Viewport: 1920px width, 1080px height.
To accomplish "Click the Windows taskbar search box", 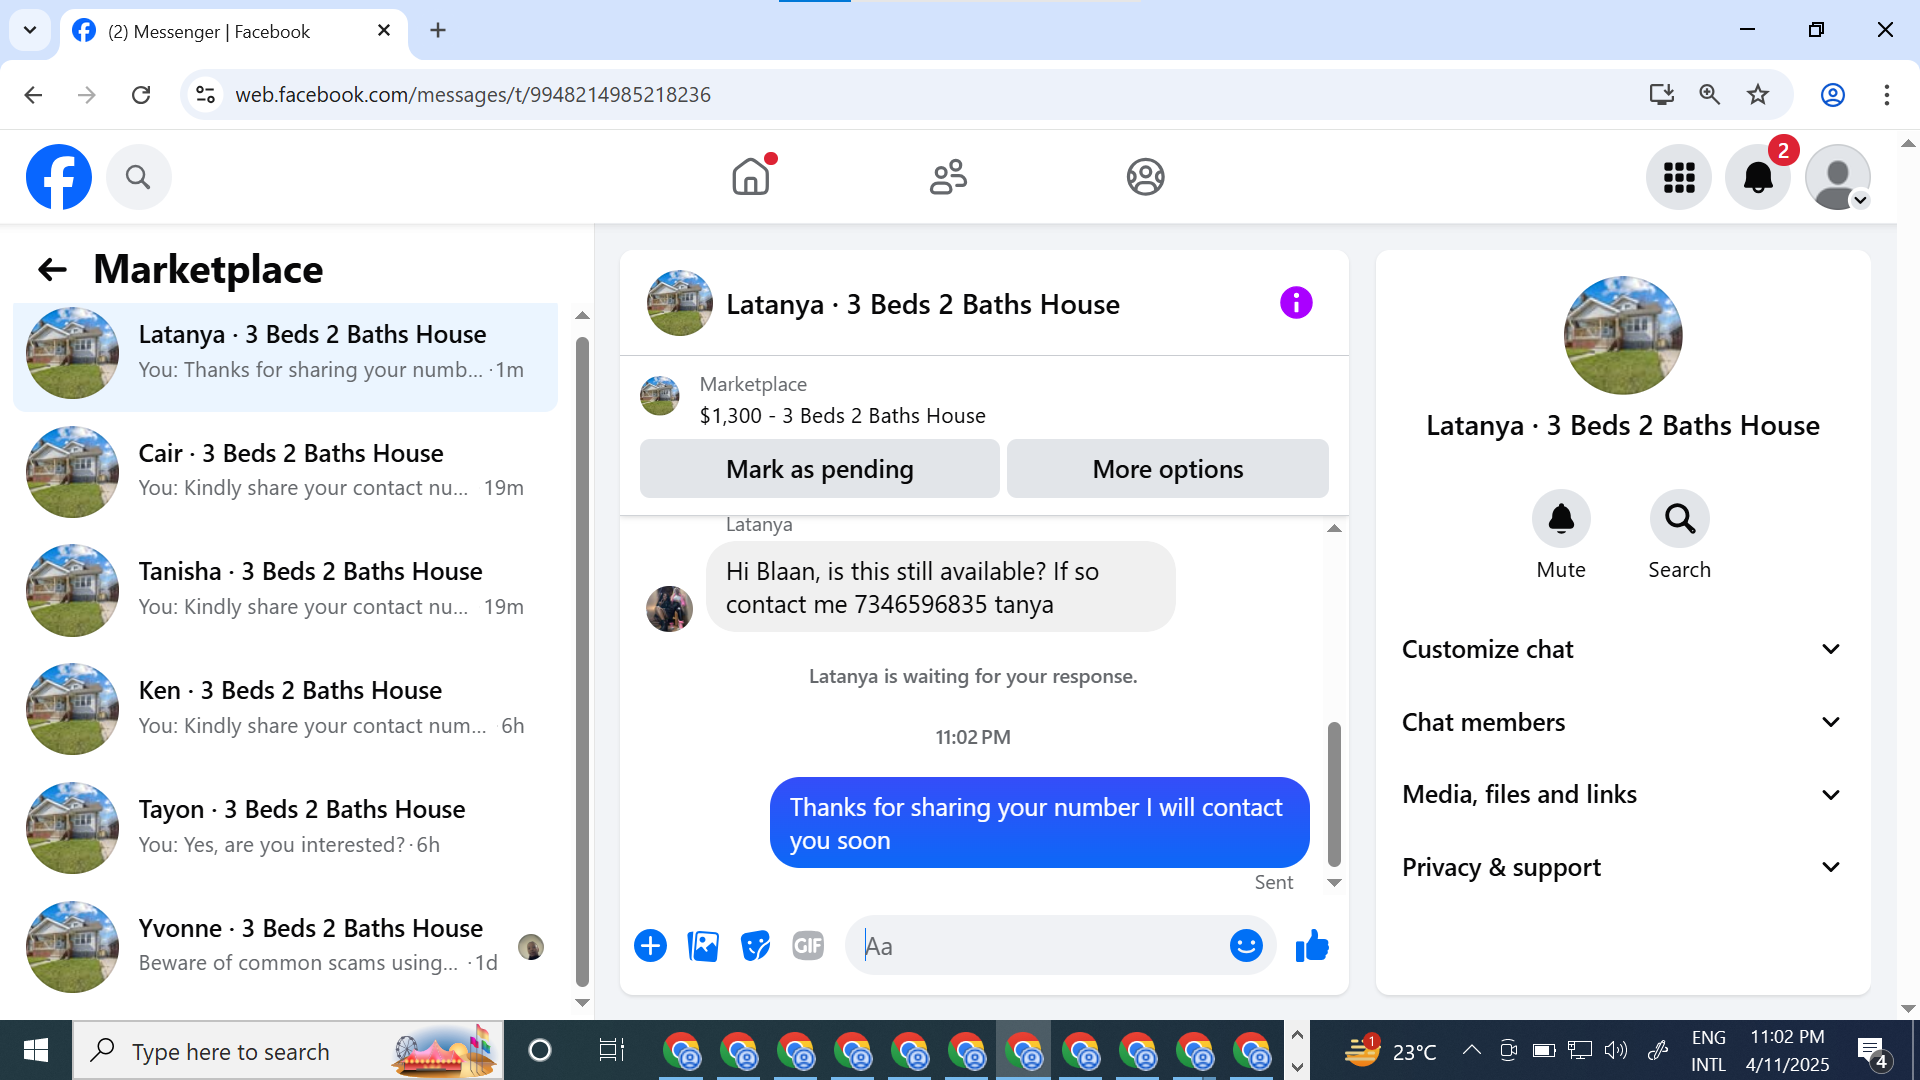I will (x=288, y=1050).
